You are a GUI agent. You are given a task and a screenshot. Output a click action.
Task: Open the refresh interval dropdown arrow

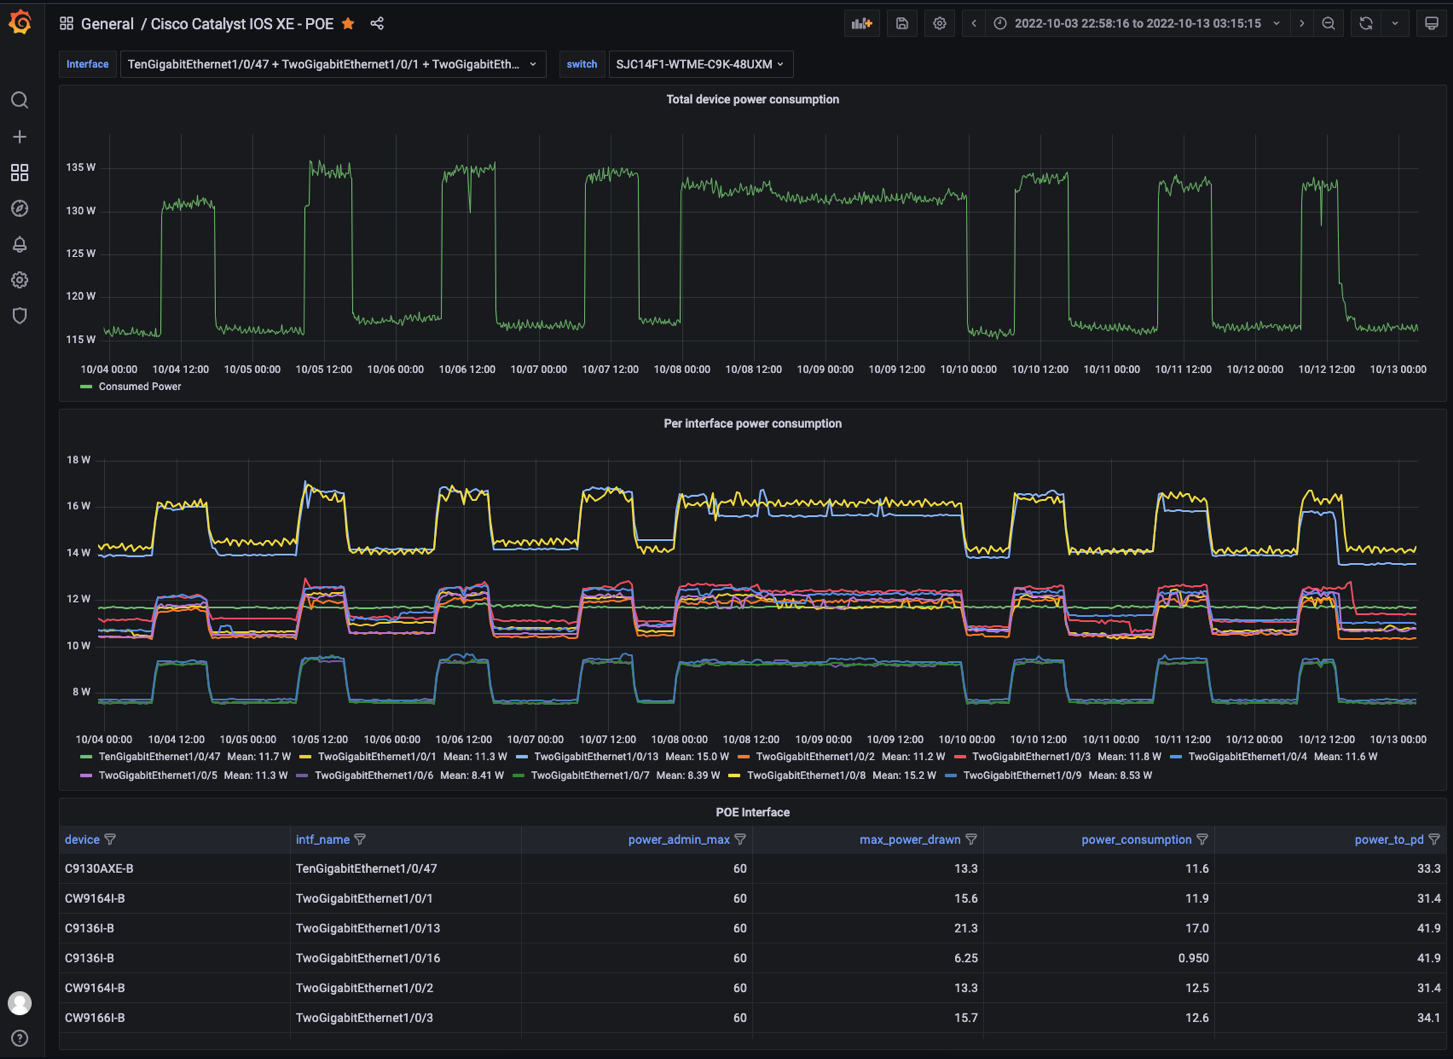coord(1395,23)
